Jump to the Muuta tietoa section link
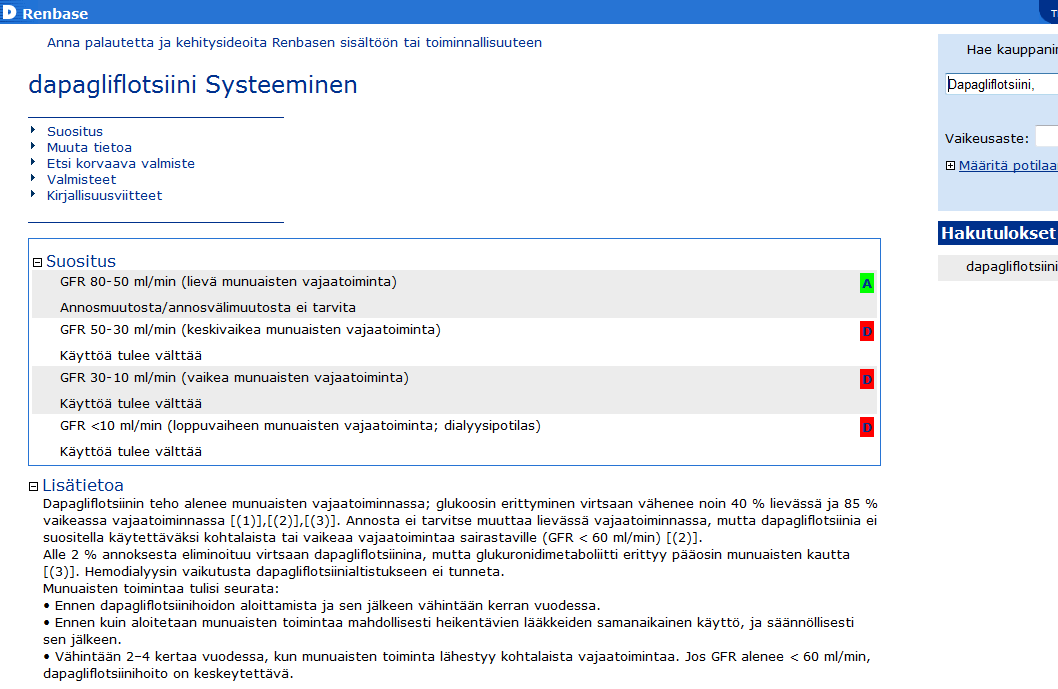 click(x=89, y=148)
